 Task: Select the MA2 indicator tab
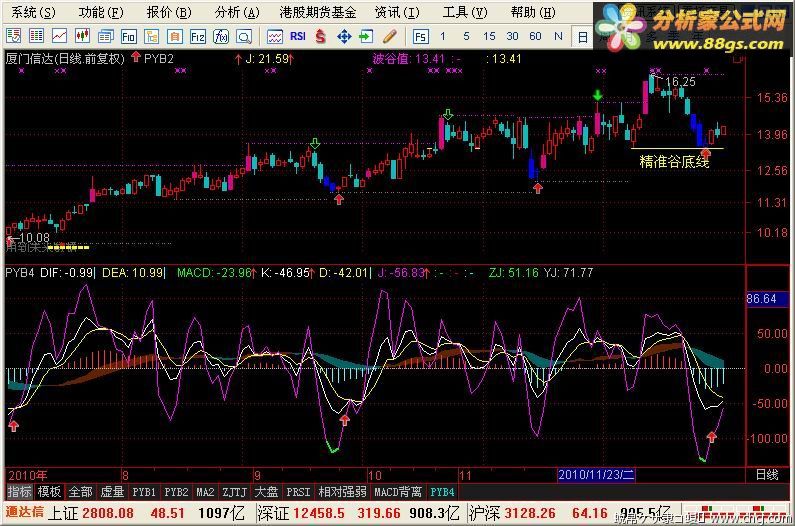(x=205, y=492)
